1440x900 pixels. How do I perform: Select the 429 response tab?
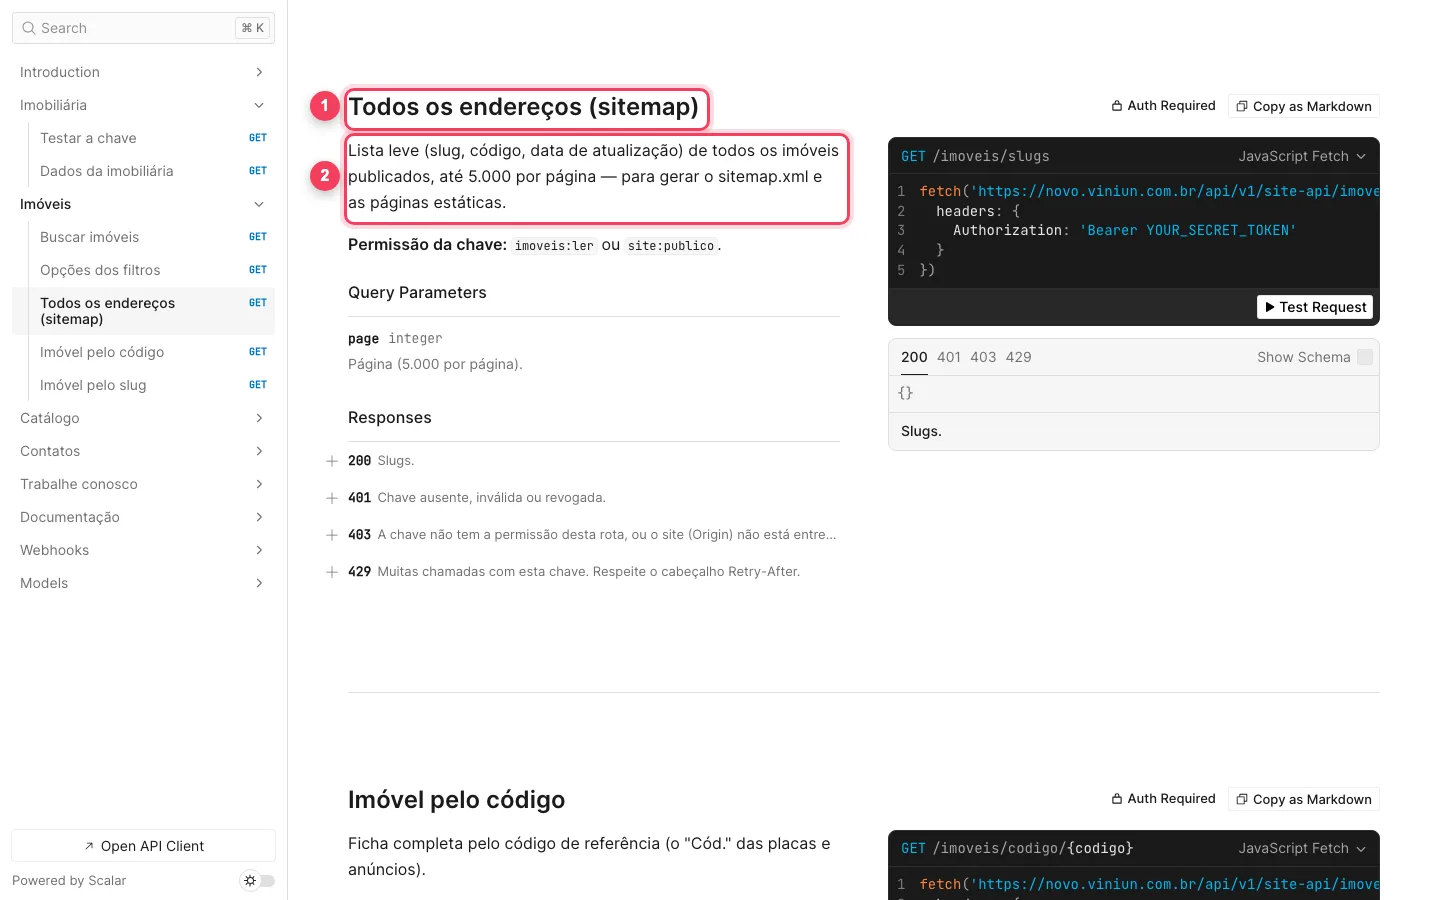1019,357
